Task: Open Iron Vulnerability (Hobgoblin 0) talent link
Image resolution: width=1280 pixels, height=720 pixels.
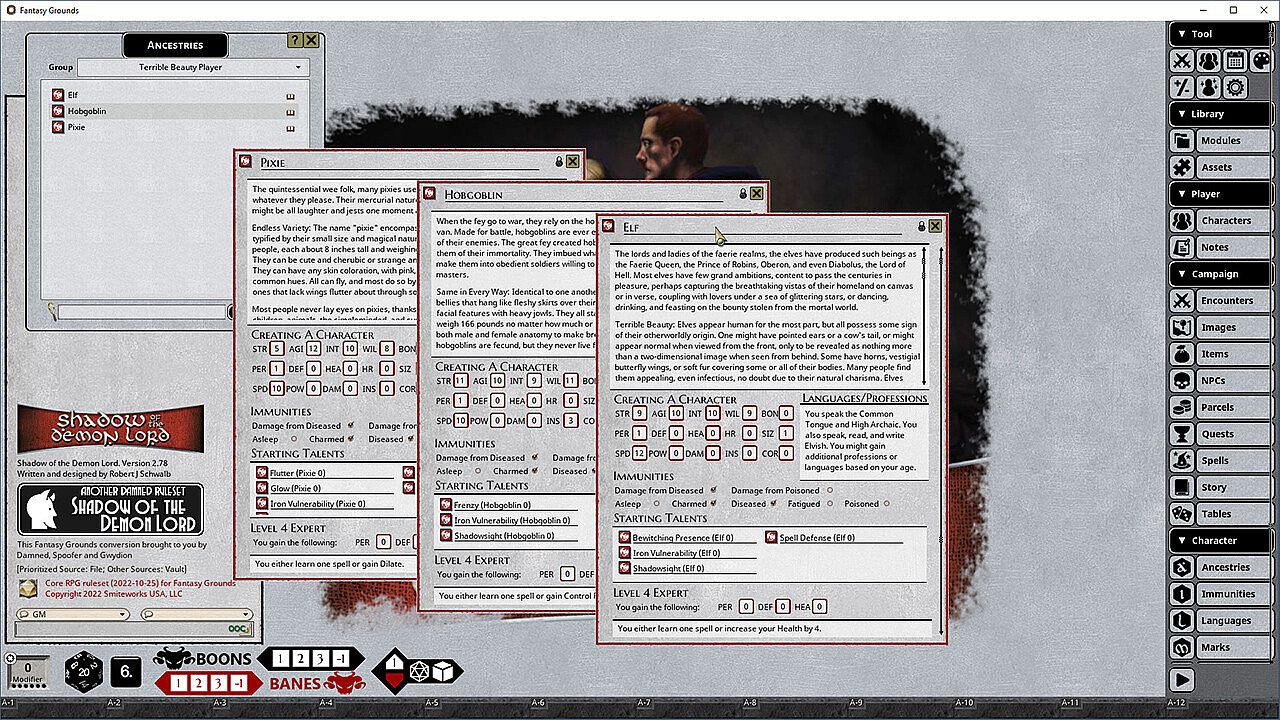Action: point(446,520)
